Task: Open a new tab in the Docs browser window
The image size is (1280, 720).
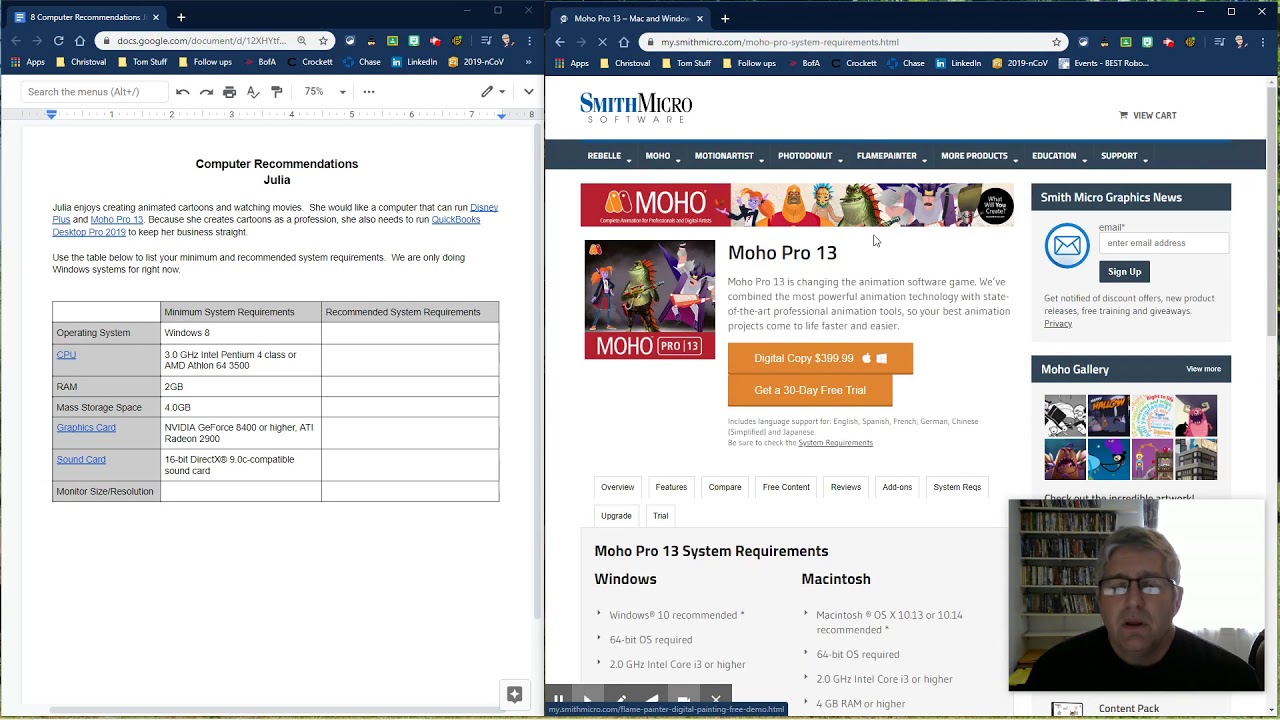Action: 181,17
